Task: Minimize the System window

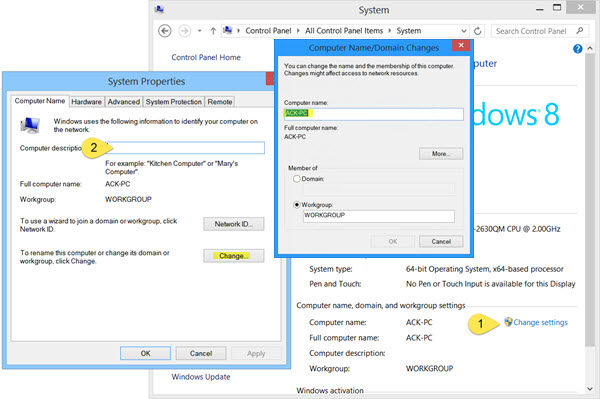Action: 540,9
